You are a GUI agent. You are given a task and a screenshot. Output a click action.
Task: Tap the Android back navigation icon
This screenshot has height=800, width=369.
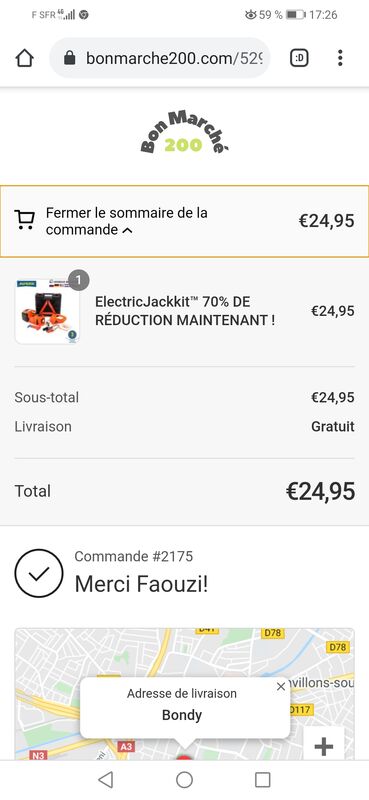[x=105, y=779]
